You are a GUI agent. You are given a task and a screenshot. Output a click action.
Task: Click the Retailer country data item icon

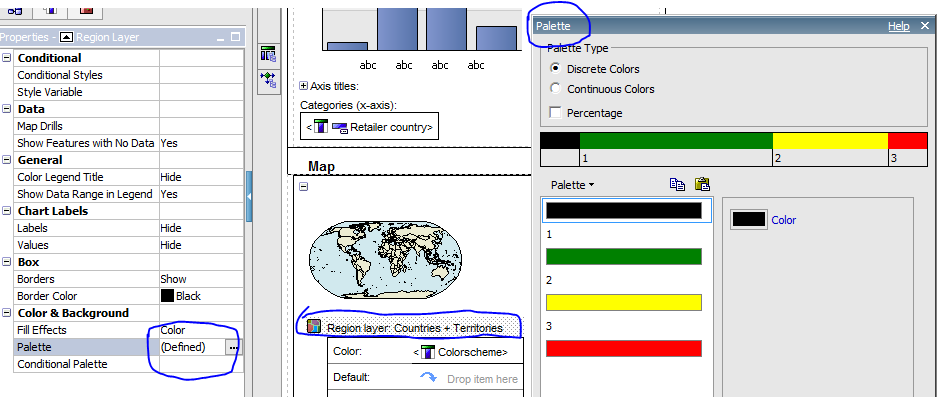(340, 127)
